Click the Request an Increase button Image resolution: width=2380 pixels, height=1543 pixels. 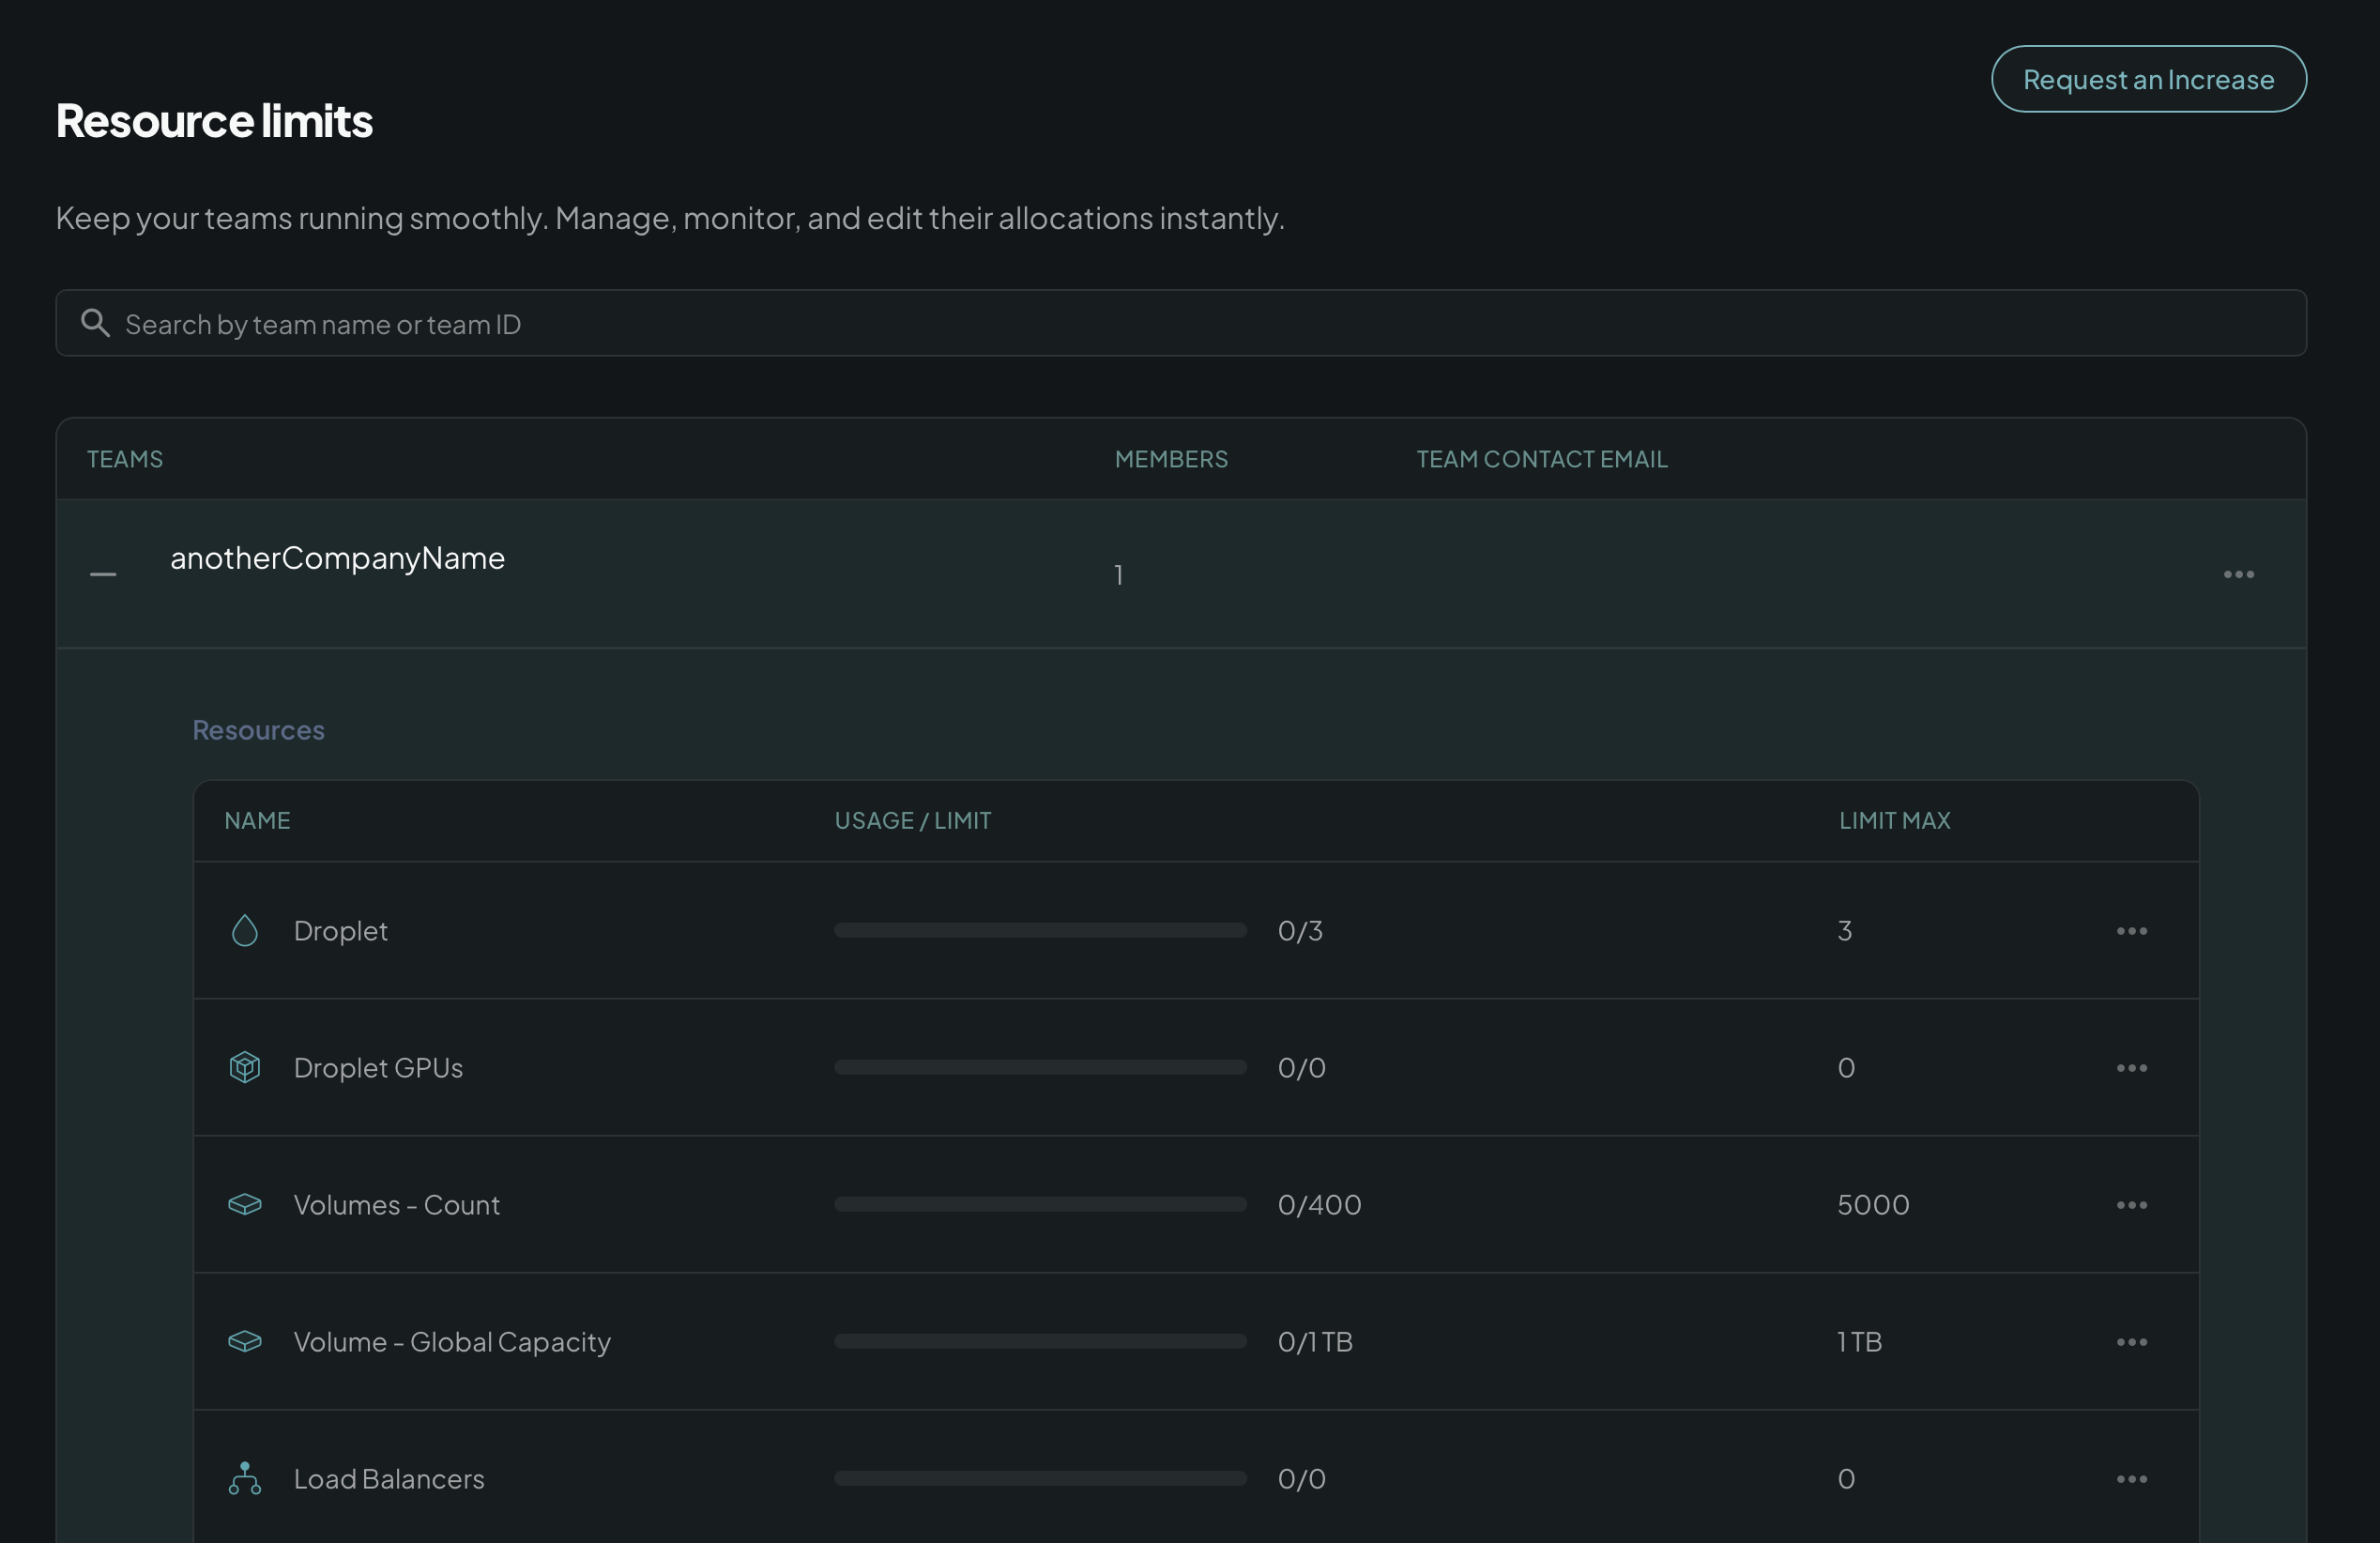2149,79
